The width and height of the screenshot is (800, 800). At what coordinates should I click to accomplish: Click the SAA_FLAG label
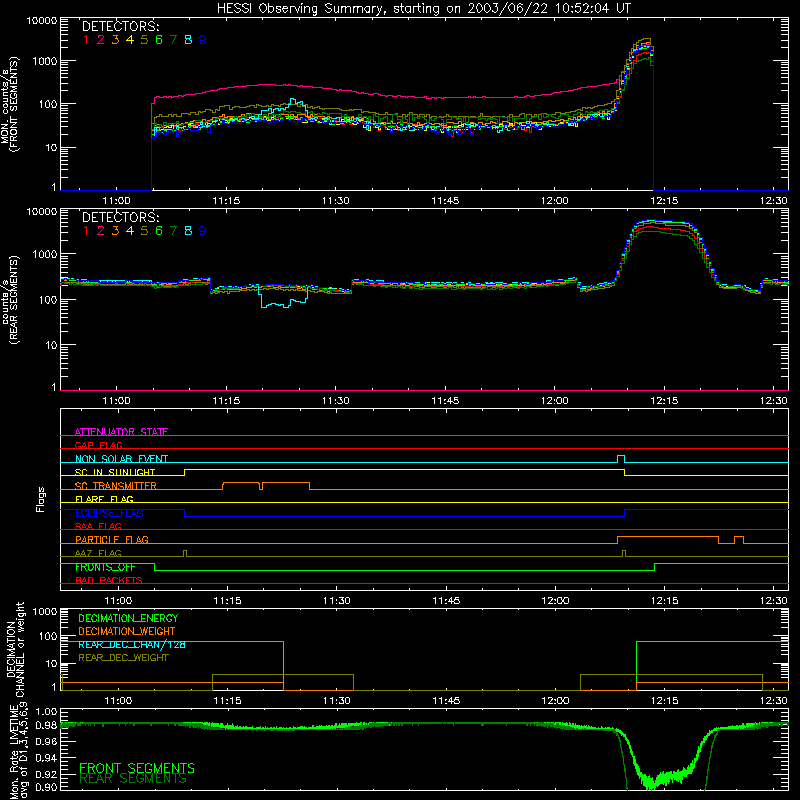click(x=98, y=526)
